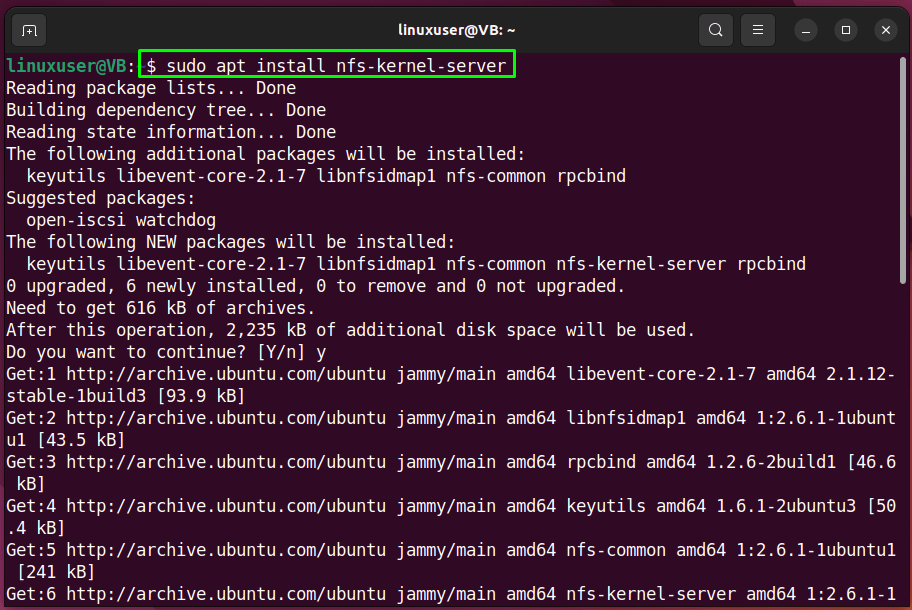Viewport: 912px width, 610px height.
Task: Open a new terminal tab
Action: point(29,30)
